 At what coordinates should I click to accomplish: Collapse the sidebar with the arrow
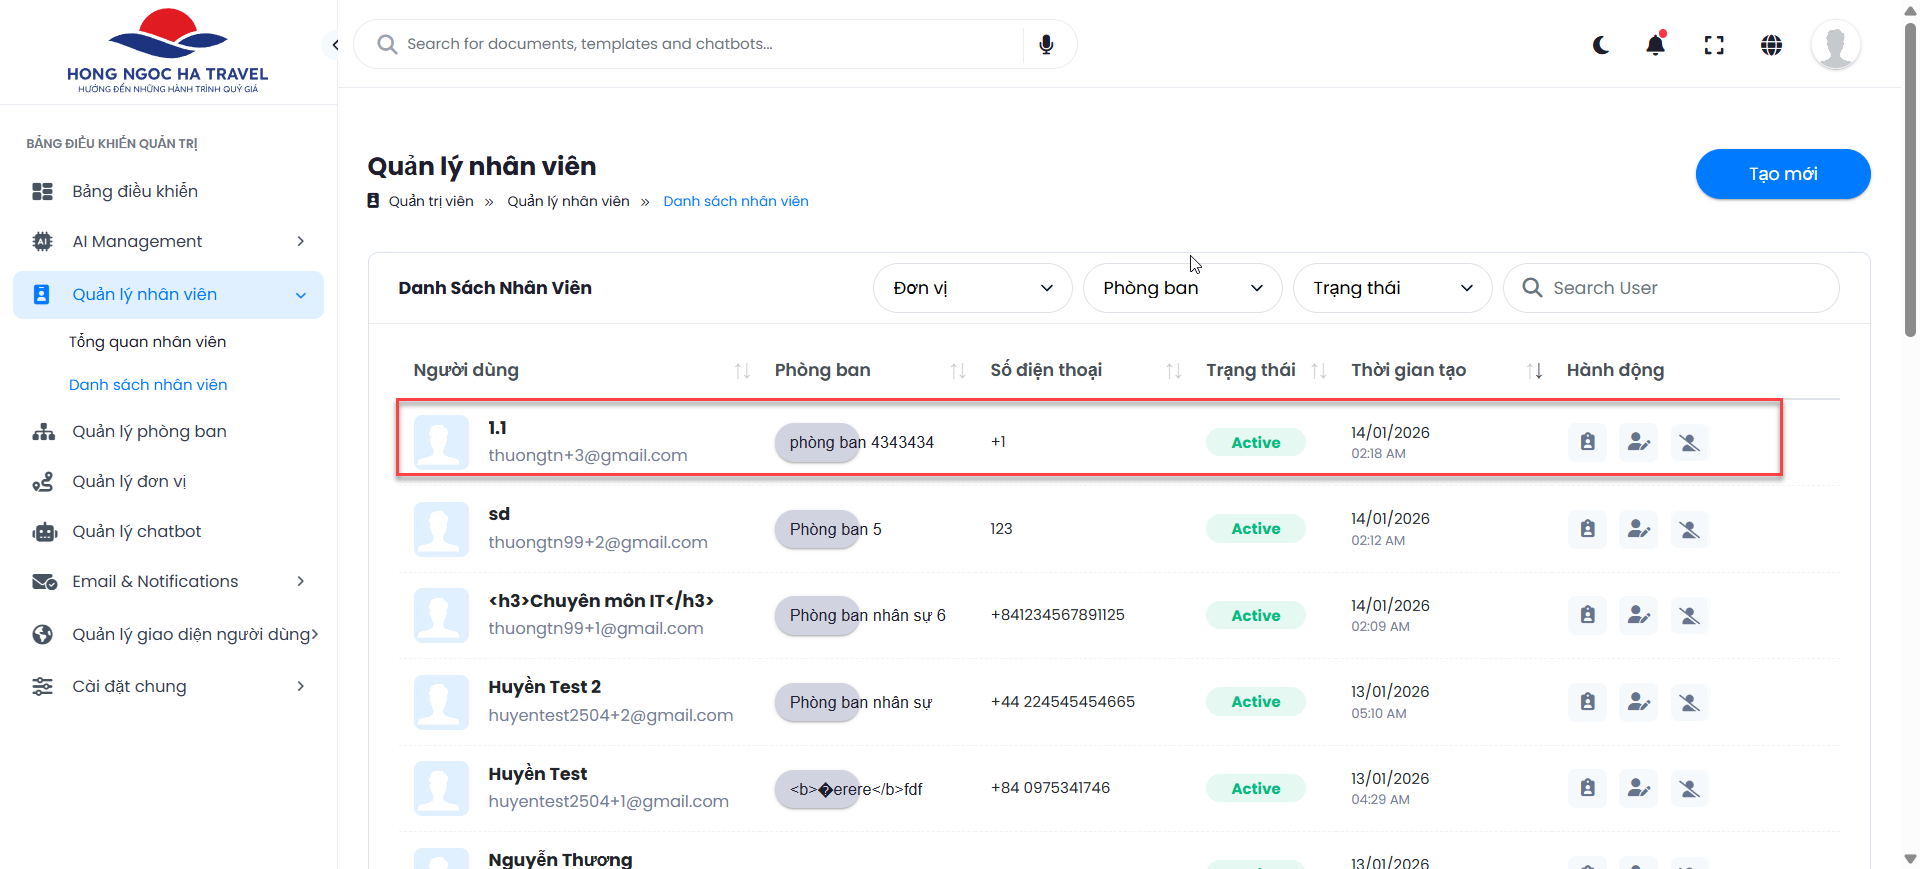335,45
